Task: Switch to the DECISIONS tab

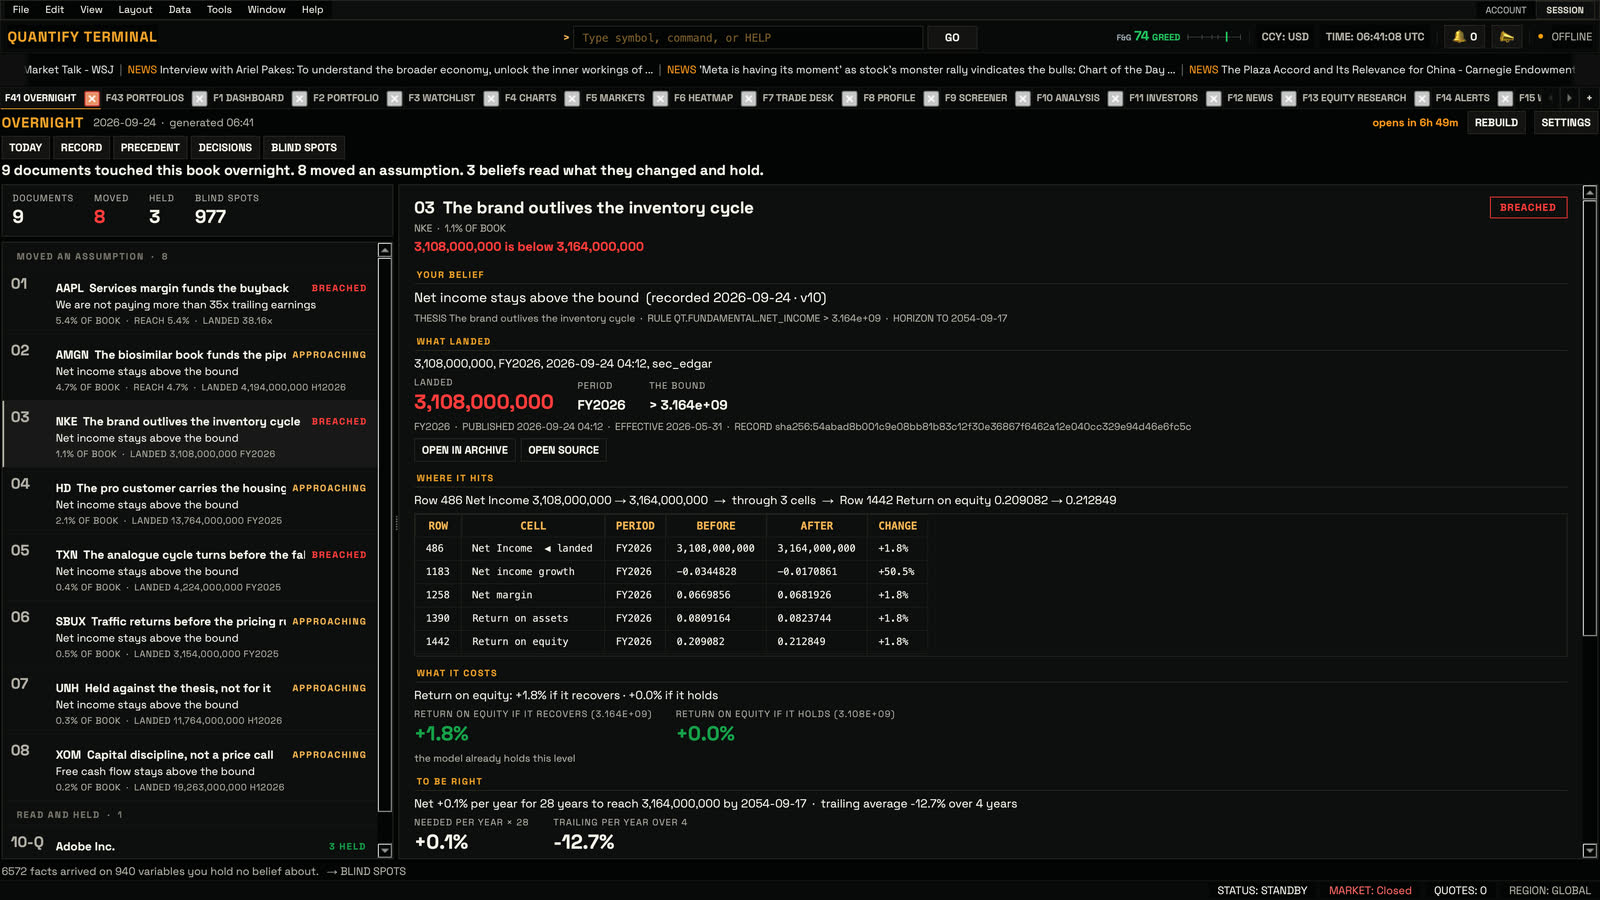Action: [225, 148]
